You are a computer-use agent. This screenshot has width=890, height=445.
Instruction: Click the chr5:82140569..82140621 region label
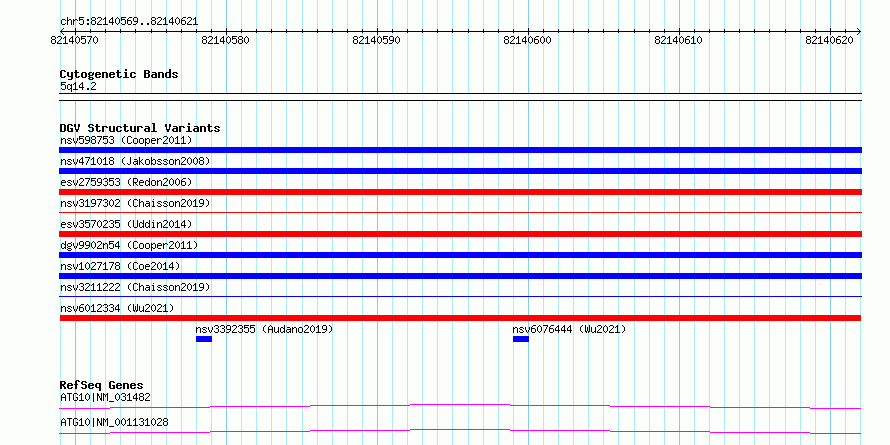point(129,22)
